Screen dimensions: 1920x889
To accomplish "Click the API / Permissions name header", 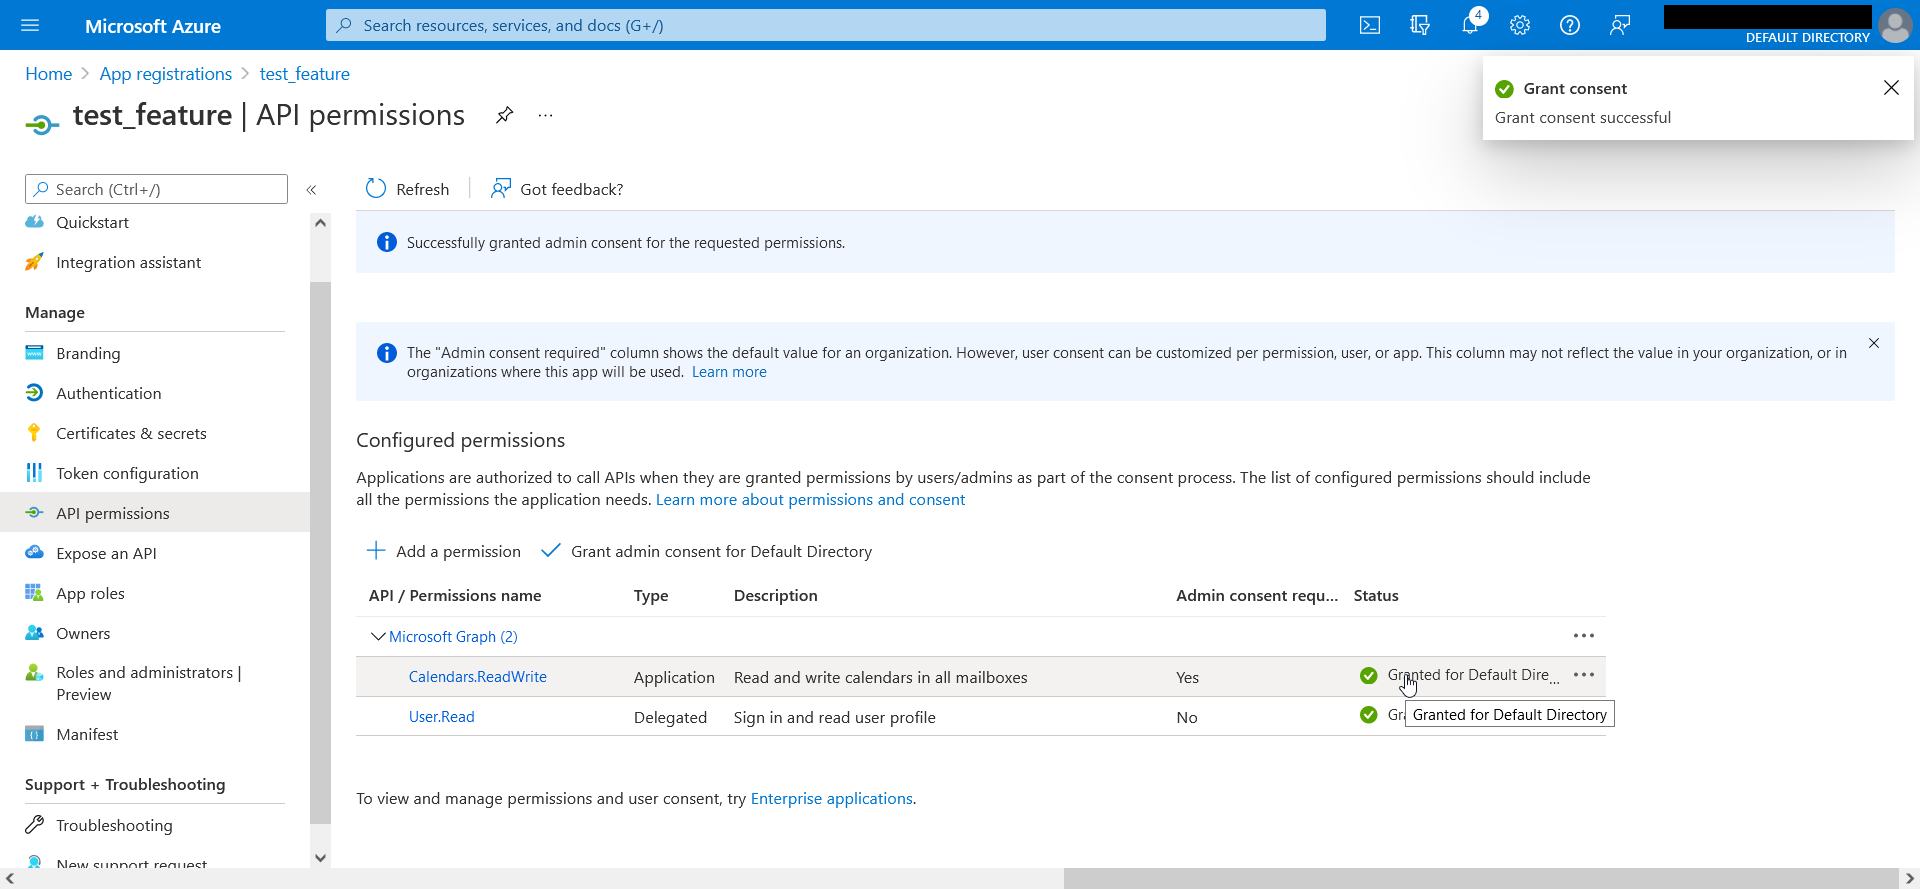I will tap(455, 596).
